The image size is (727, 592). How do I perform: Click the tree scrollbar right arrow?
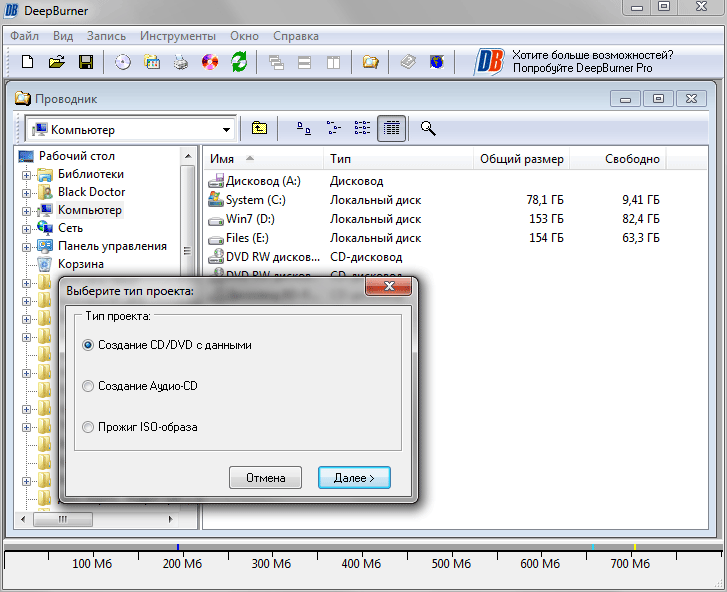pyautogui.click(x=171, y=519)
